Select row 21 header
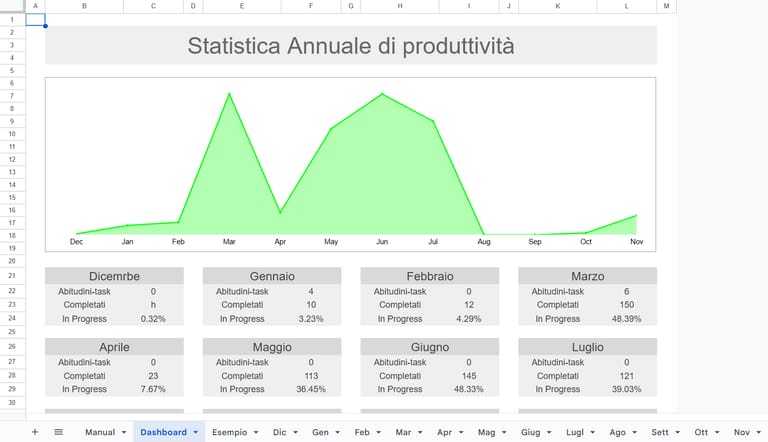The height and width of the screenshot is (442, 768). click(12, 275)
